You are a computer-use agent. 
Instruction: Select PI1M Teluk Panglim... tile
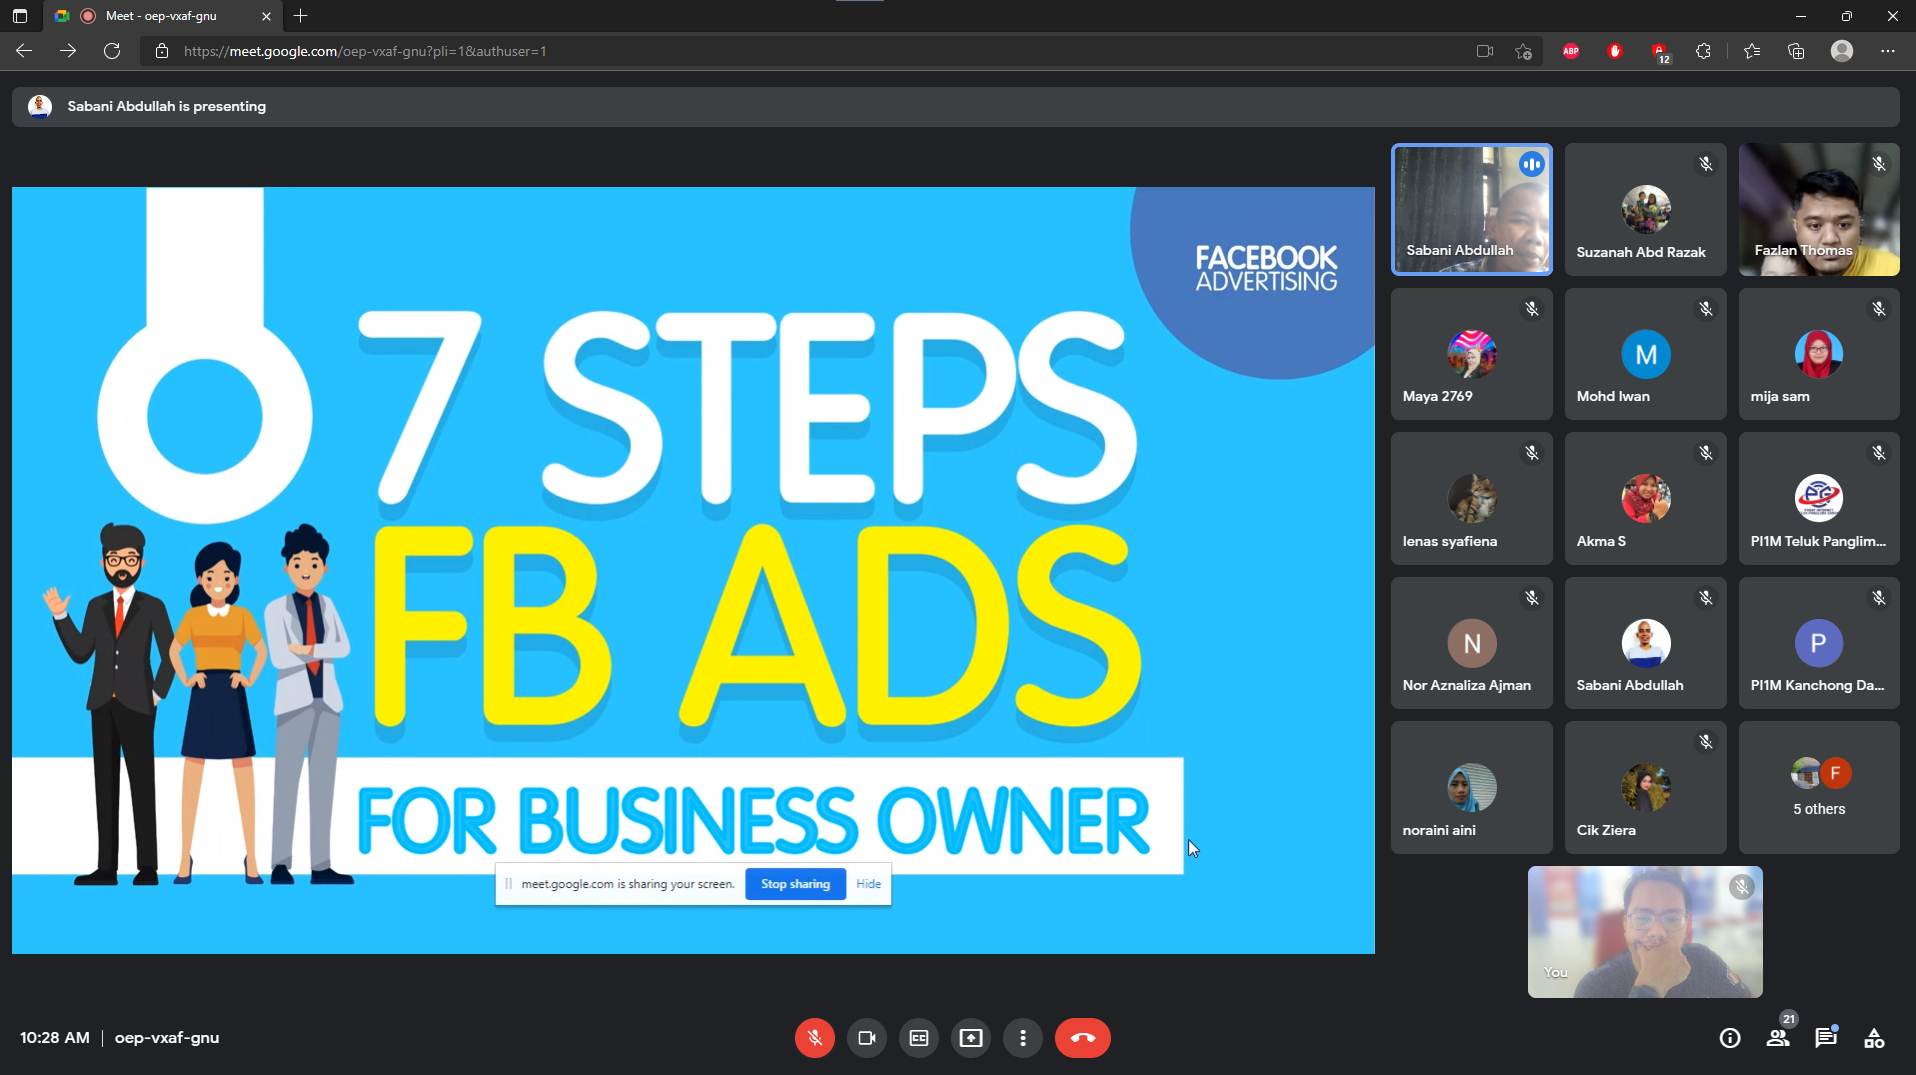pyautogui.click(x=1818, y=498)
